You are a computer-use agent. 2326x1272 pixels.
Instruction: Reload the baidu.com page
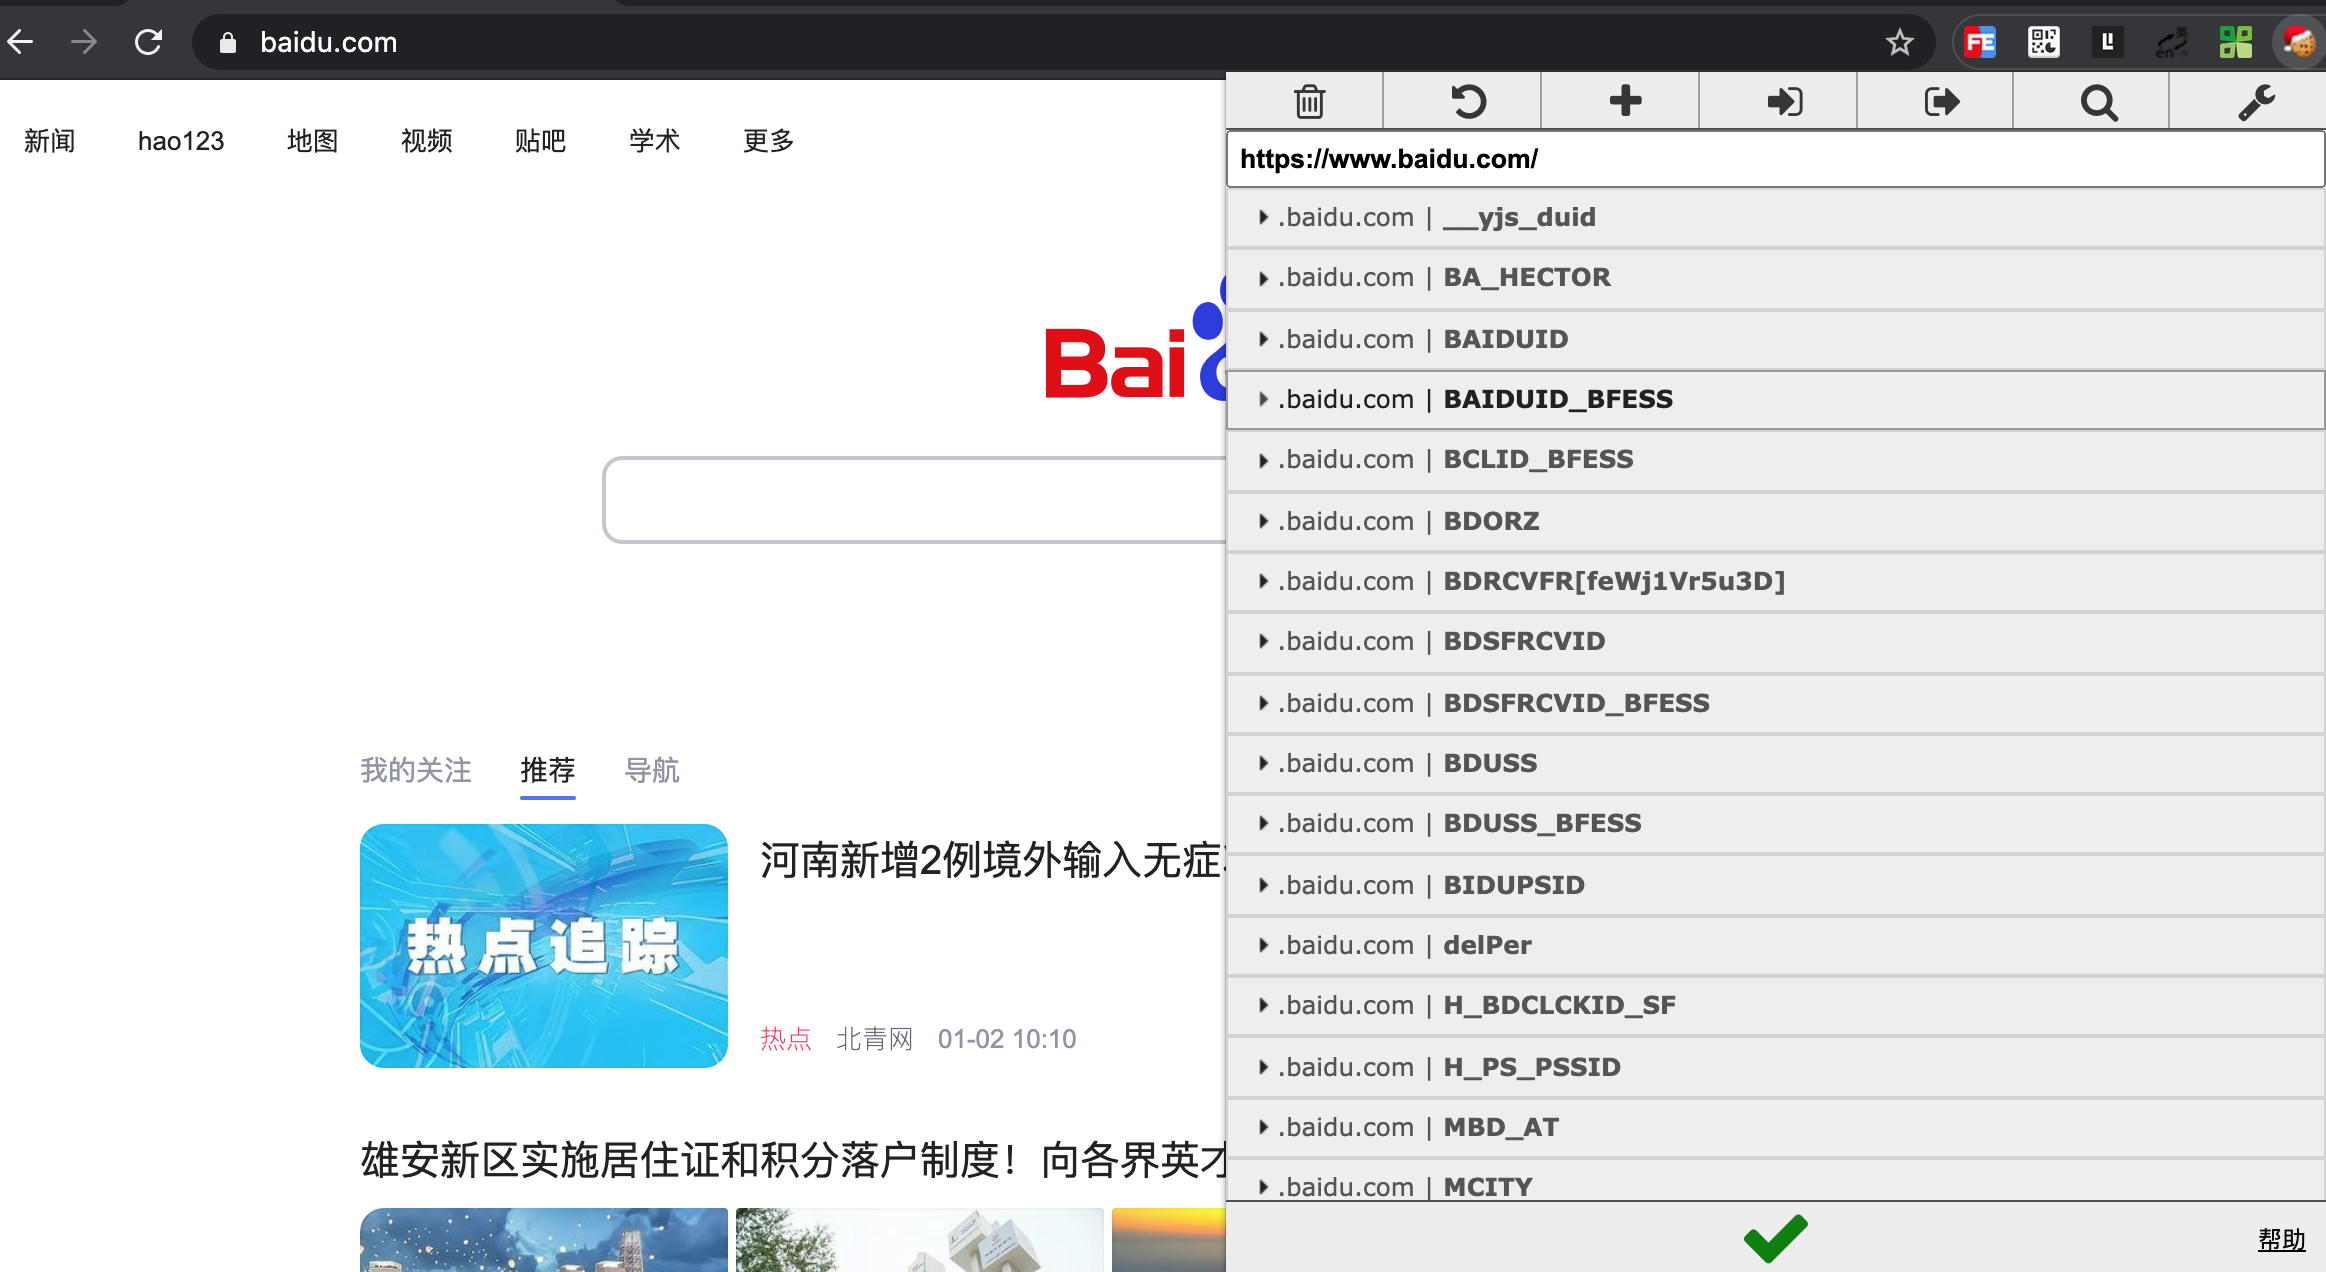[x=148, y=42]
